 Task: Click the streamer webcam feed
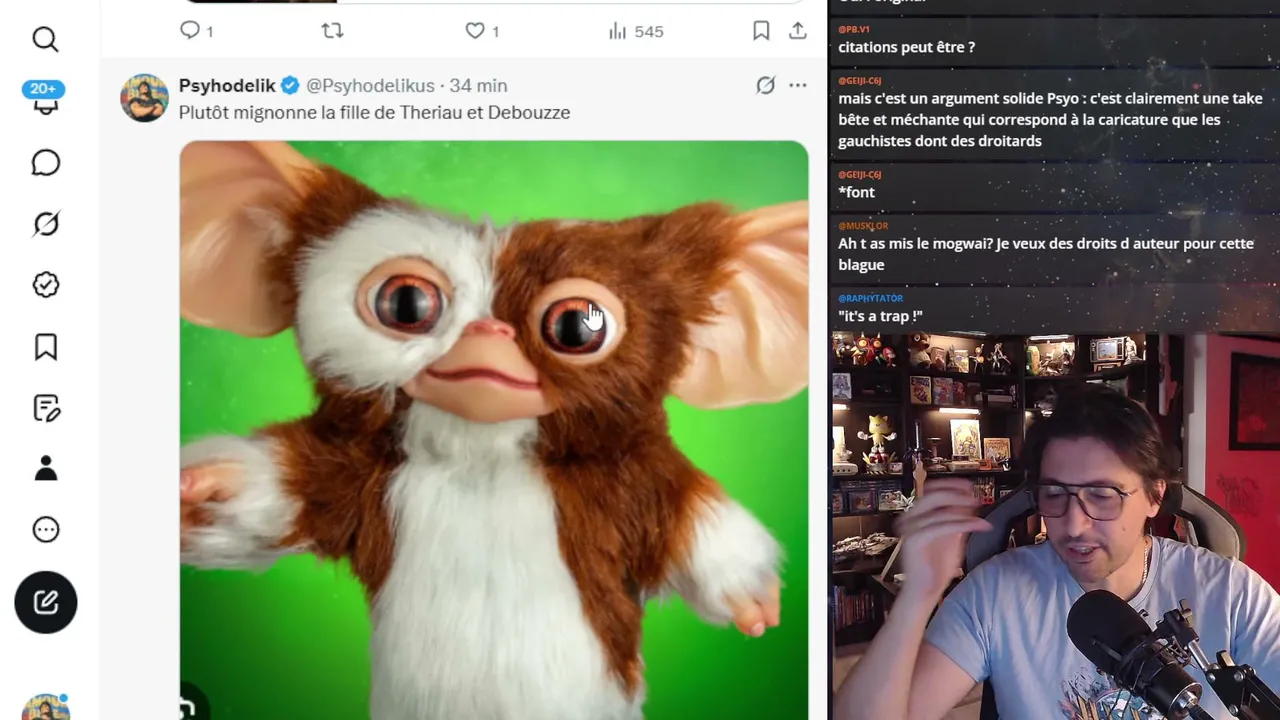[x=1055, y=526]
